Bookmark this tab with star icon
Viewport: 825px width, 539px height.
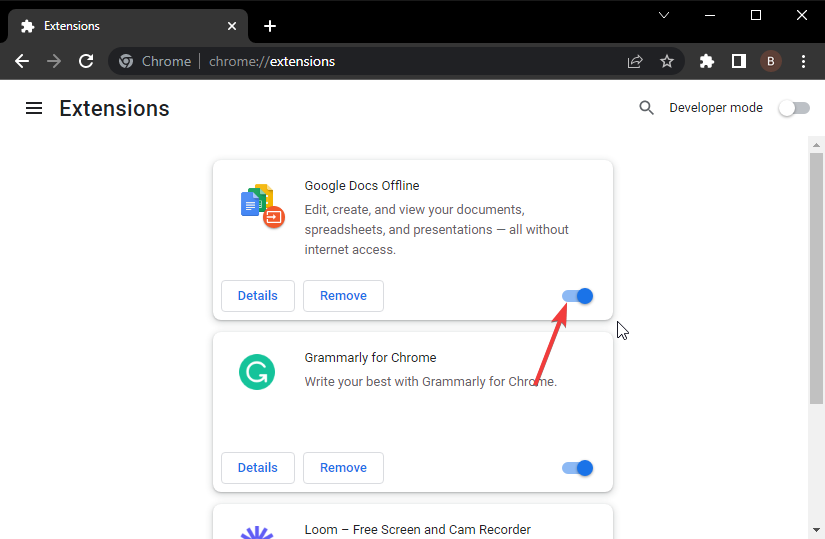(667, 61)
